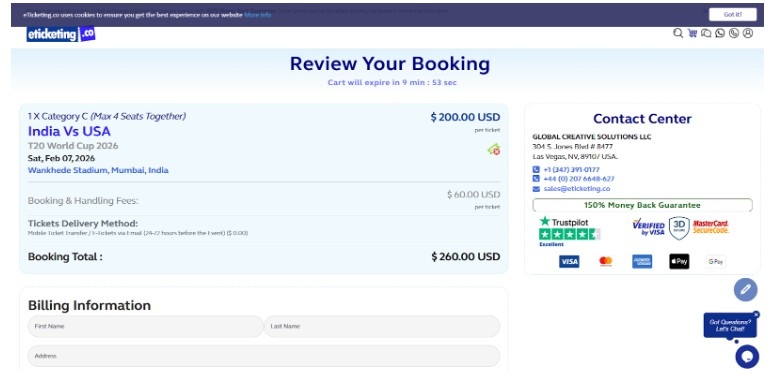Viewport: 772px width, 377px height.
Task: Click the $ 260.00 USD booking total
Action: [466, 256]
